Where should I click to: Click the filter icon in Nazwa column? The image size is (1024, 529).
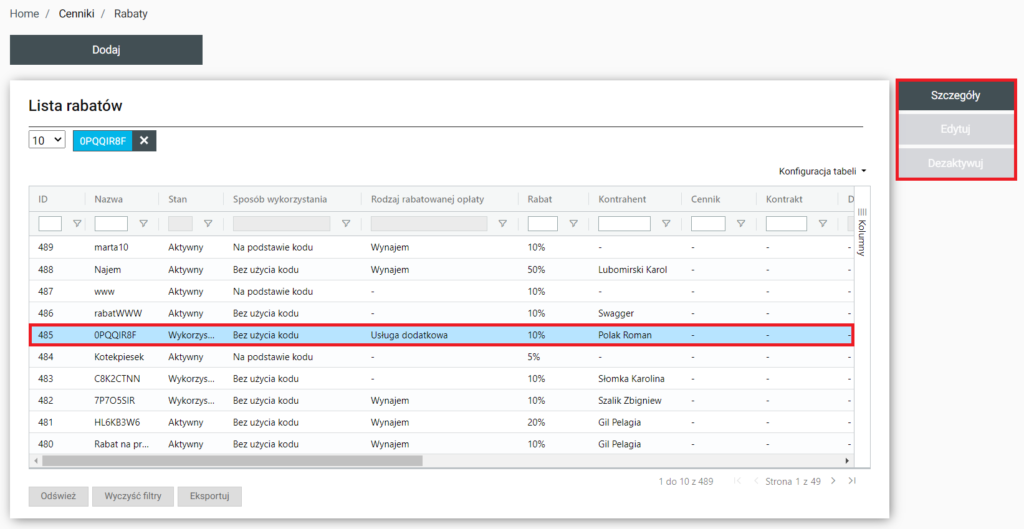coord(143,224)
